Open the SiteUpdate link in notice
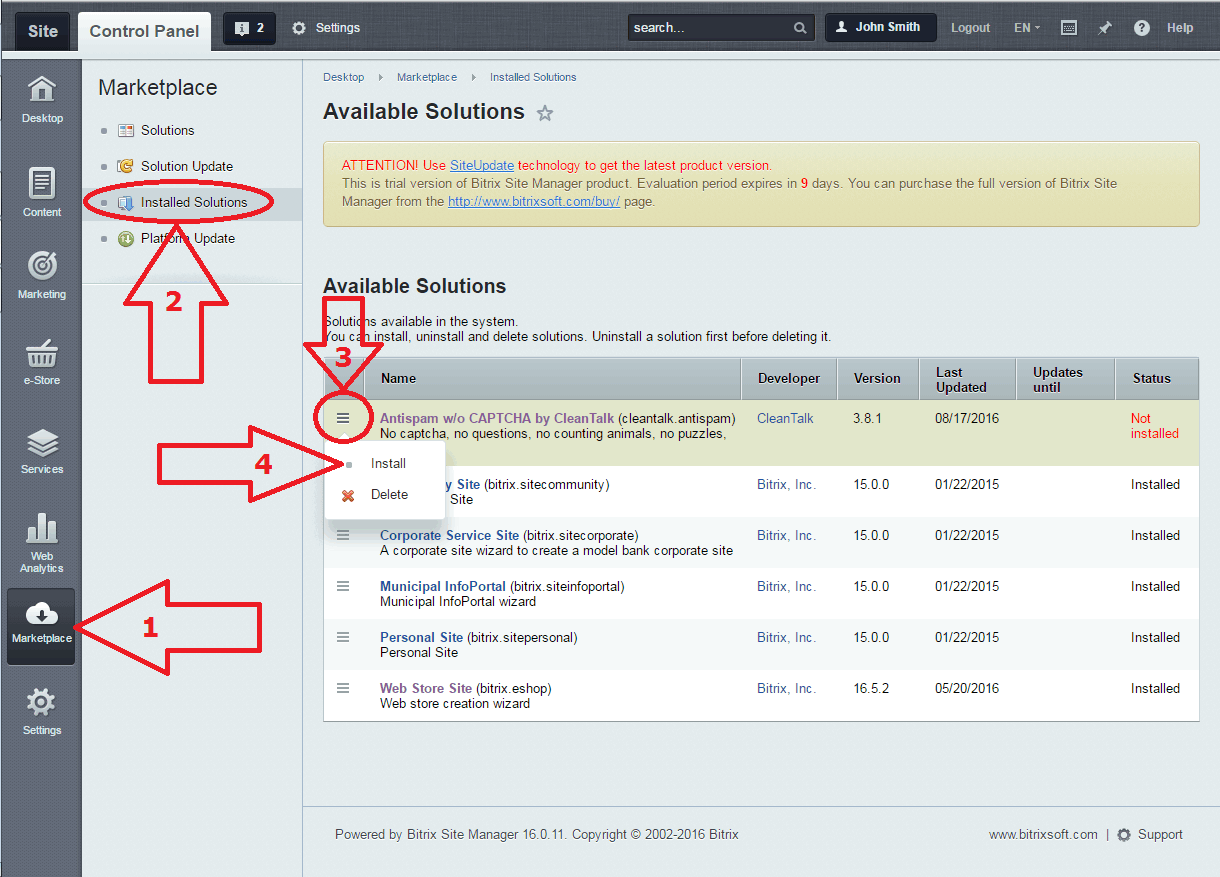Viewport: 1220px width, 877px height. (482, 165)
